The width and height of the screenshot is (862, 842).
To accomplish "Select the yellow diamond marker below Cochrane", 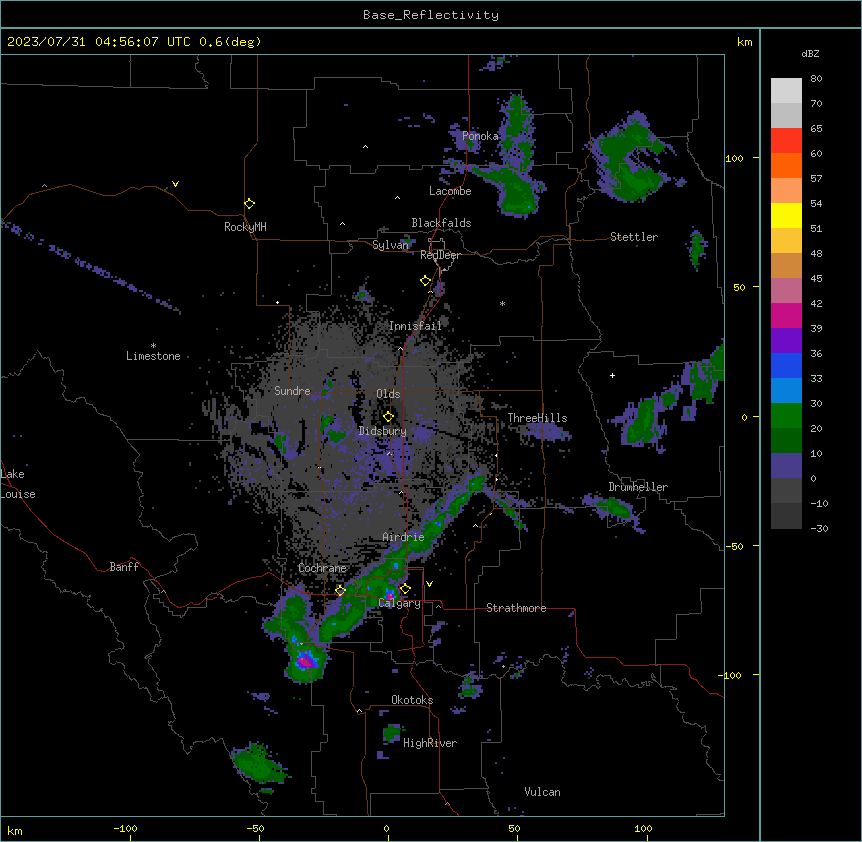I will click(x=340, y=591).
